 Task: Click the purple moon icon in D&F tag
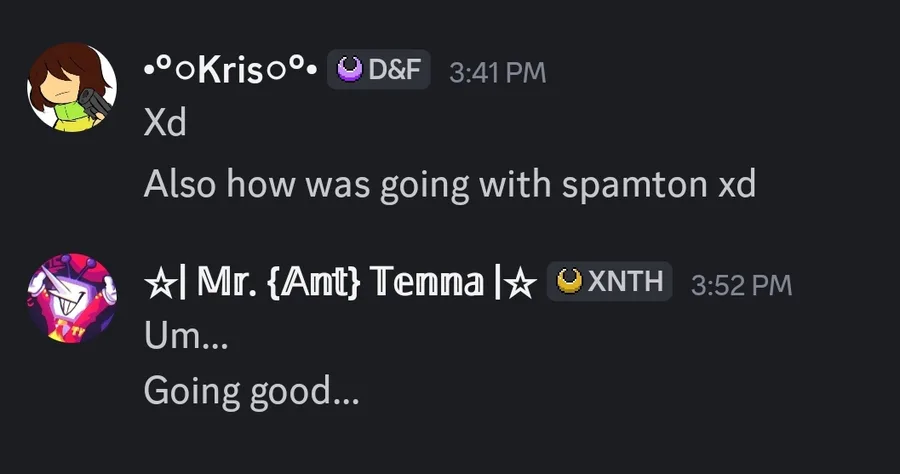(x=349, y=69)
